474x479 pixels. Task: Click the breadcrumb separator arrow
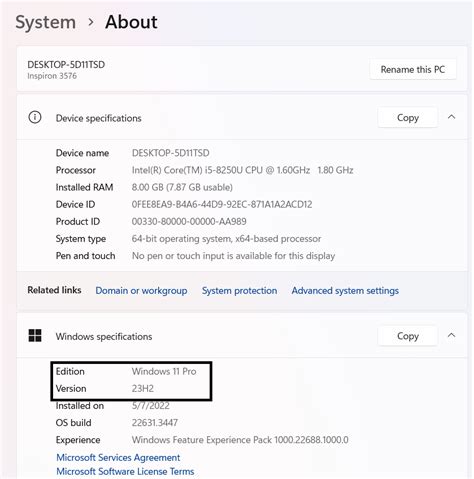click(91, 23)
